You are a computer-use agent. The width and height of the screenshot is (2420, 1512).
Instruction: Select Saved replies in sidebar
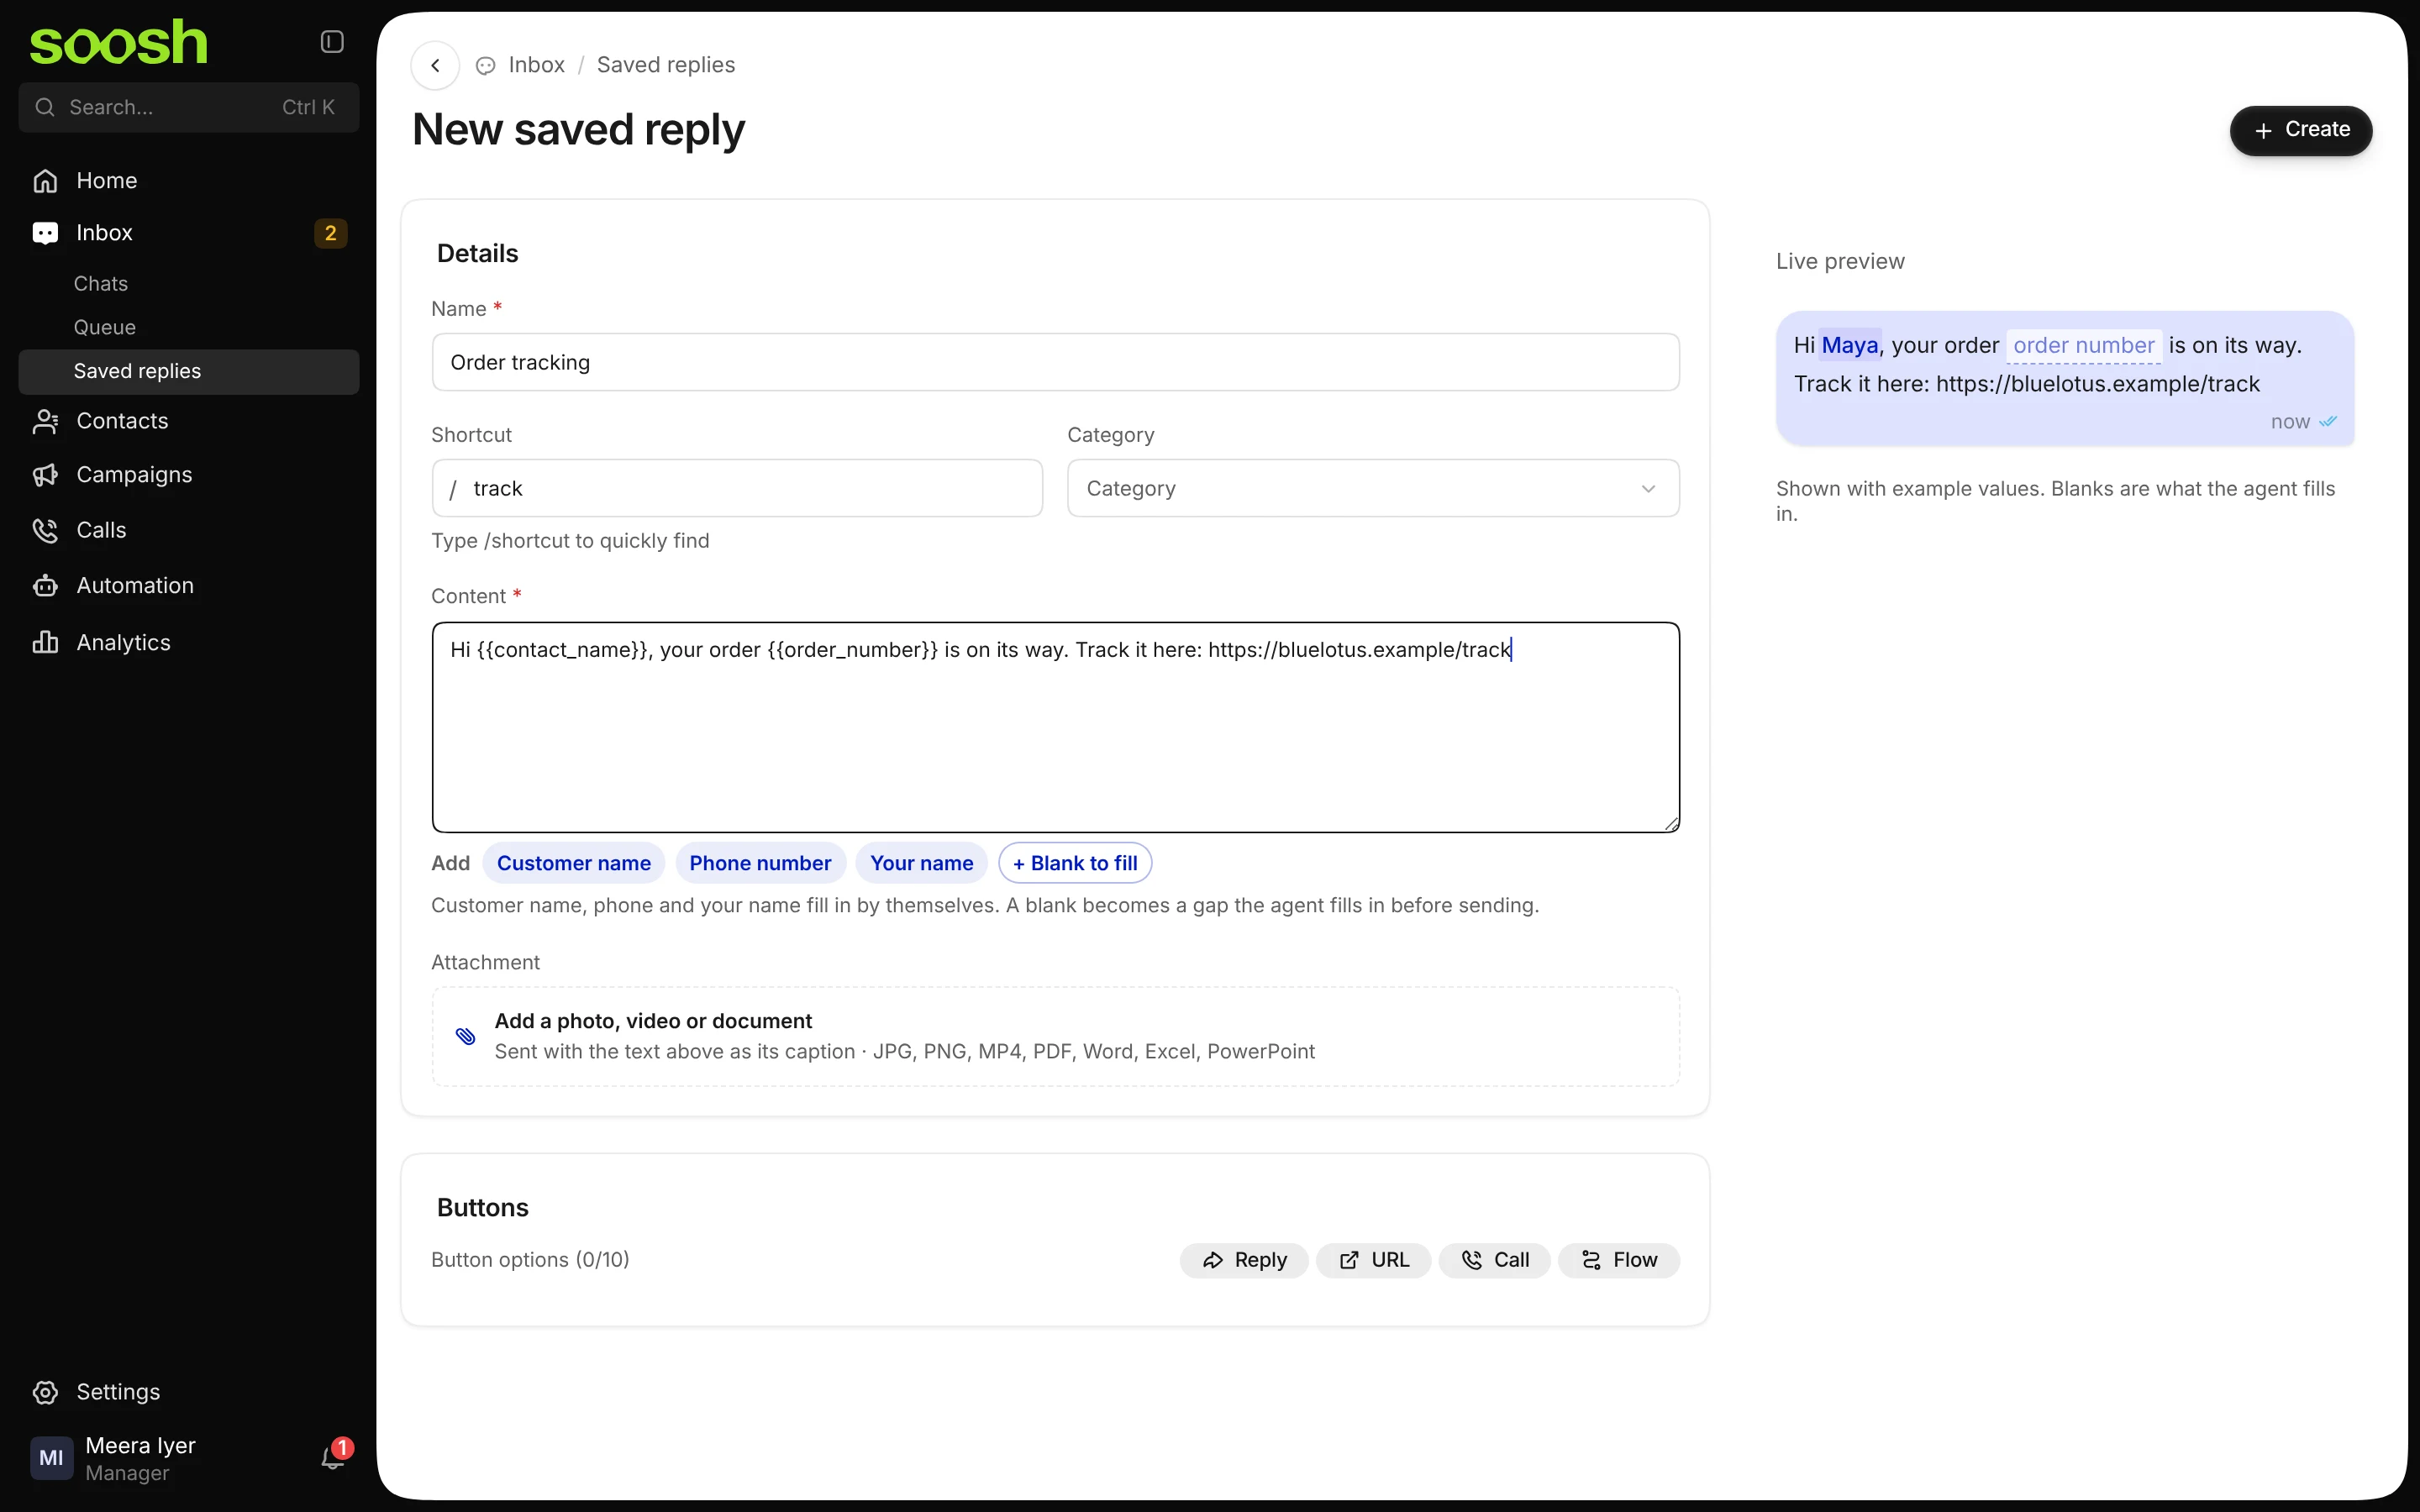189,371
